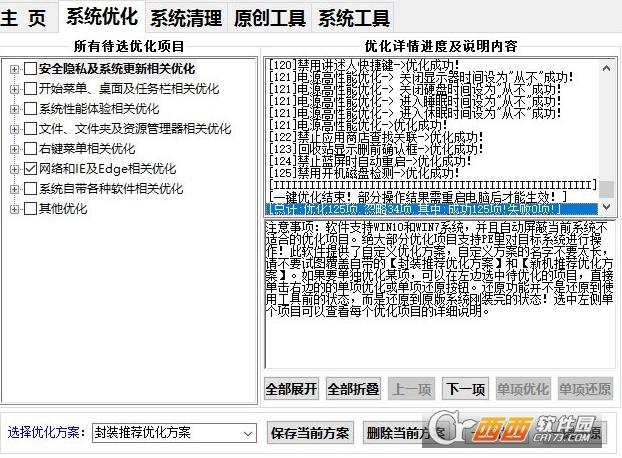Expand 开始菜单、桌面及任务栏相关优化 tree node

pyautogui.click(x=14, y=89)
